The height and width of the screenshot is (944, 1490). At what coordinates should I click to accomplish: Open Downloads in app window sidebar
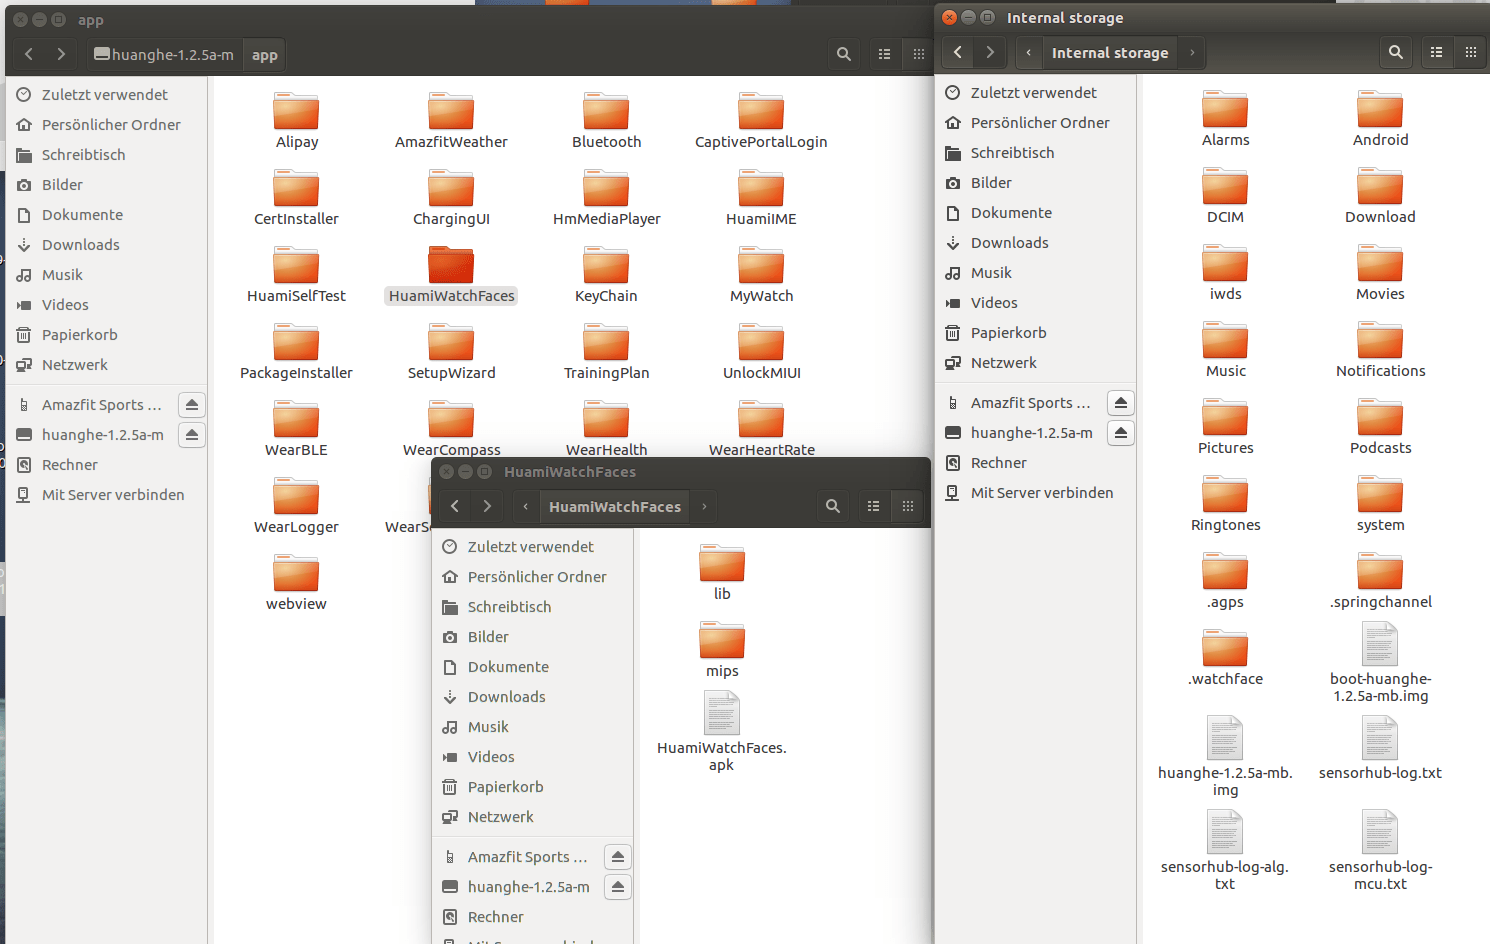pyautogui.click(x=106, y=245)
